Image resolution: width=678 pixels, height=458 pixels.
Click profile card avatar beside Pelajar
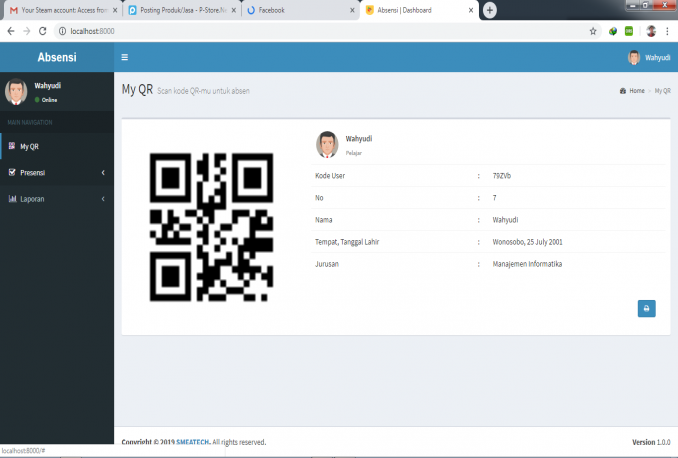327,144
